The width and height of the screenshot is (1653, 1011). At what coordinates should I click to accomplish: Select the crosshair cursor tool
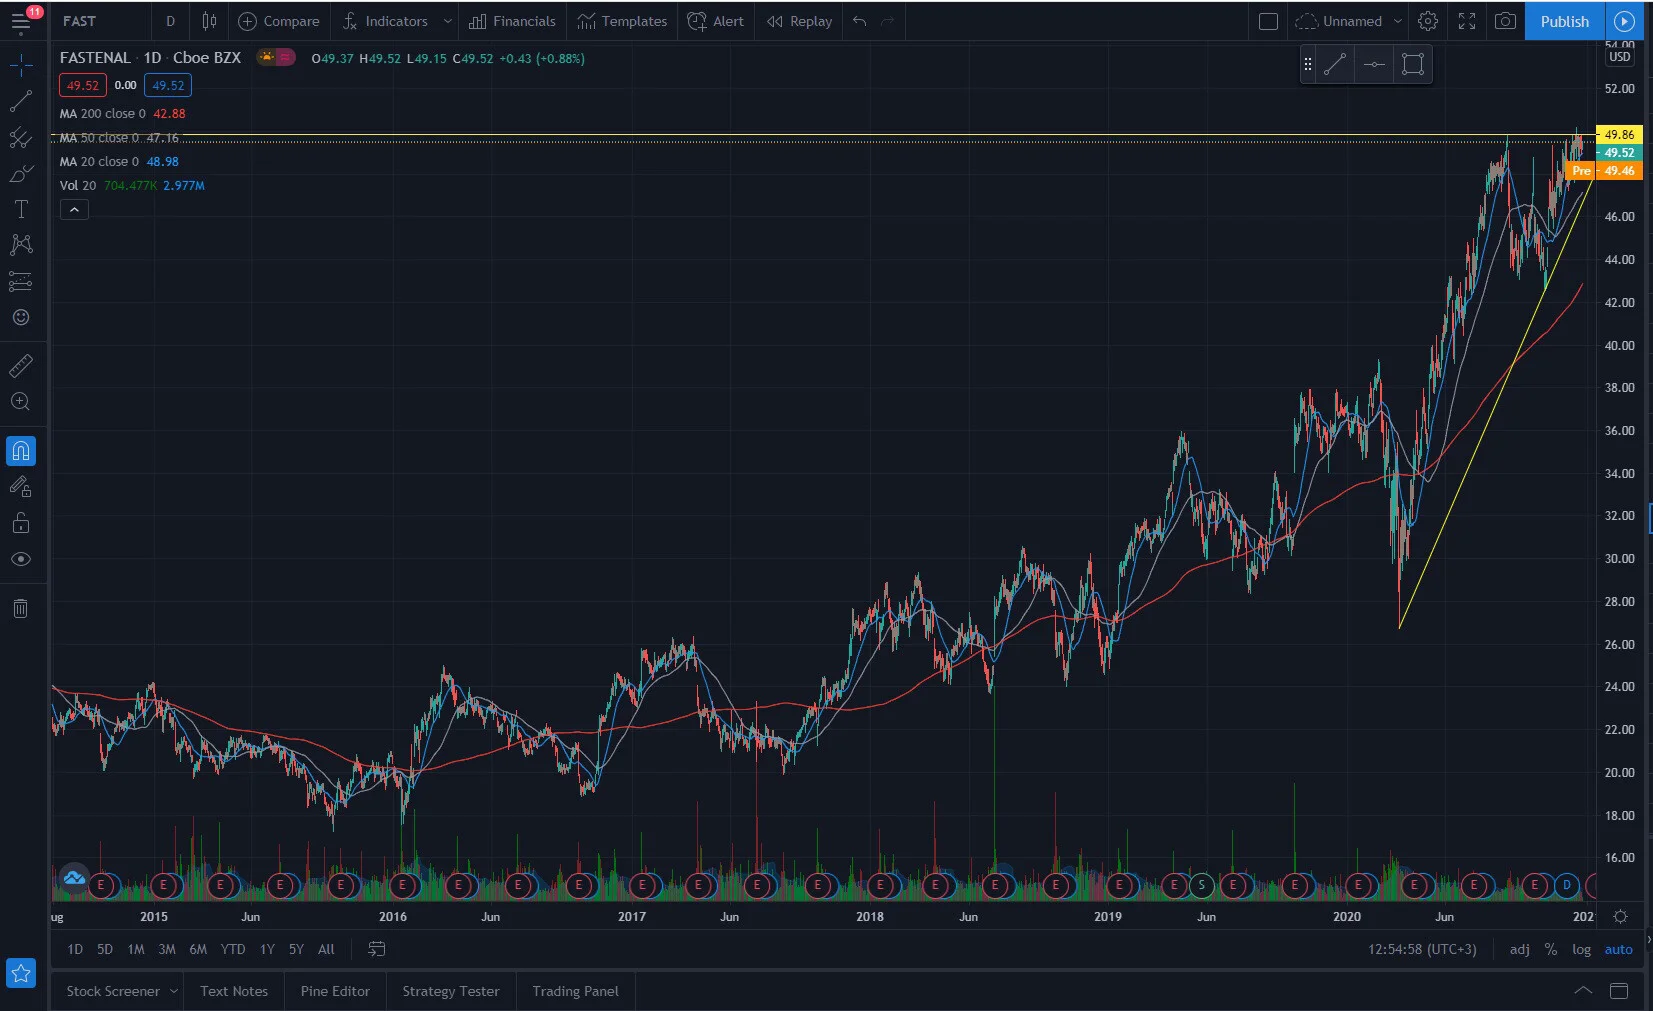point(21,66)
